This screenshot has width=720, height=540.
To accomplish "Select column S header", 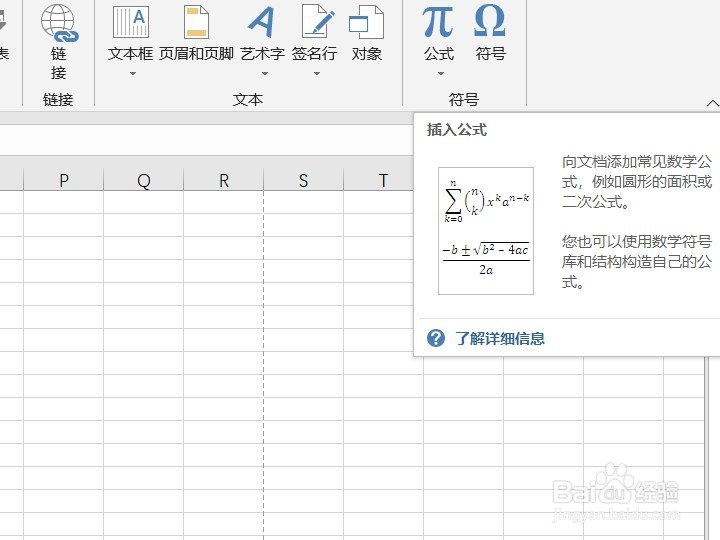I will pos(304,180).
